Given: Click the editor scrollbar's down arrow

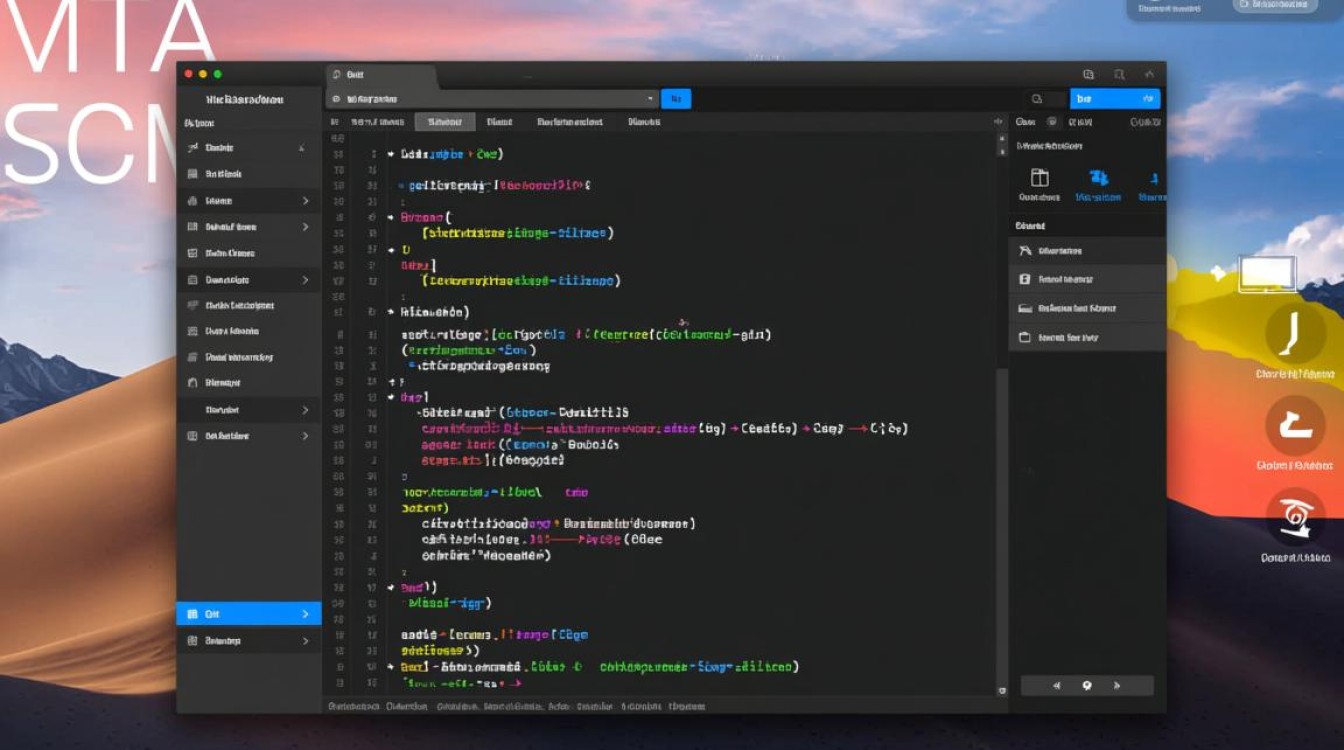Looking at the screenshot, I should tap(1002, 690).
